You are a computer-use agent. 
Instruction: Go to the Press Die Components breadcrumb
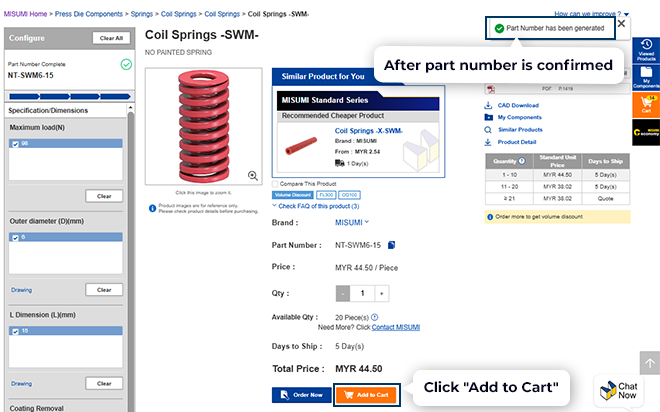click(89, 14)
